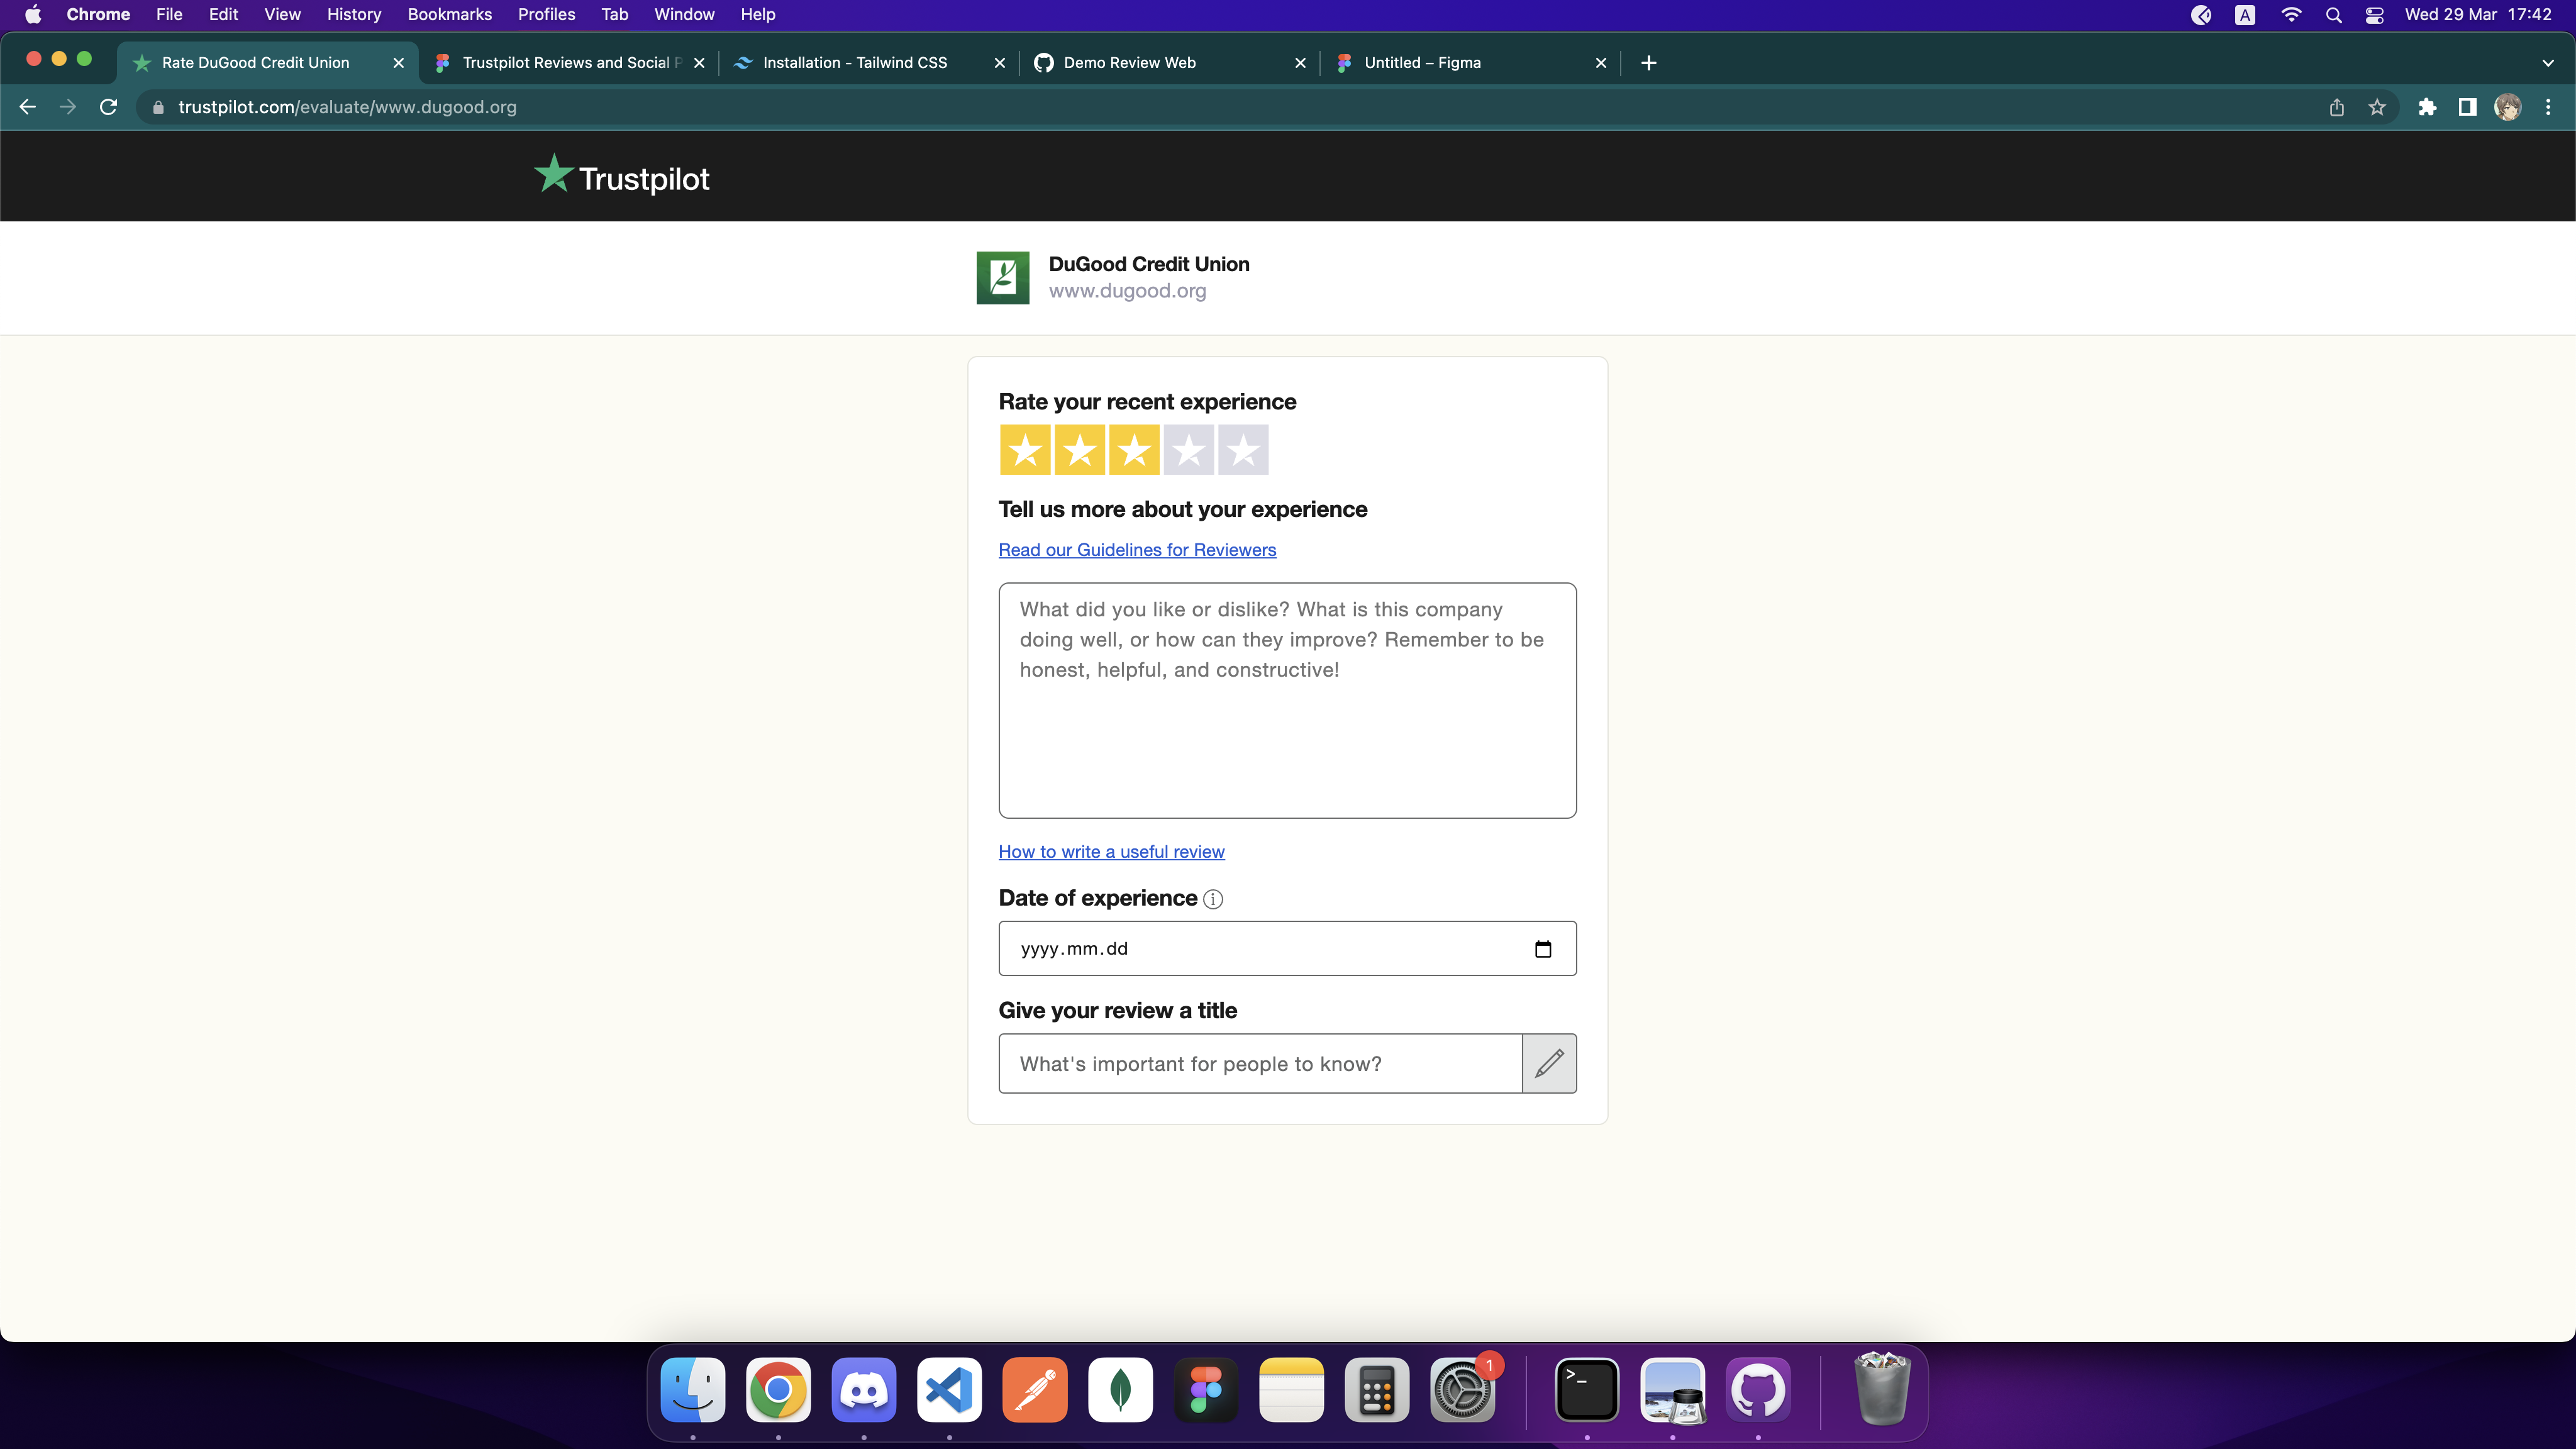This screenshot has width=2576, height=1449.
Task: Click the extensions puzzle icon in Chrome toolbar
Action: click(2428, 107)
